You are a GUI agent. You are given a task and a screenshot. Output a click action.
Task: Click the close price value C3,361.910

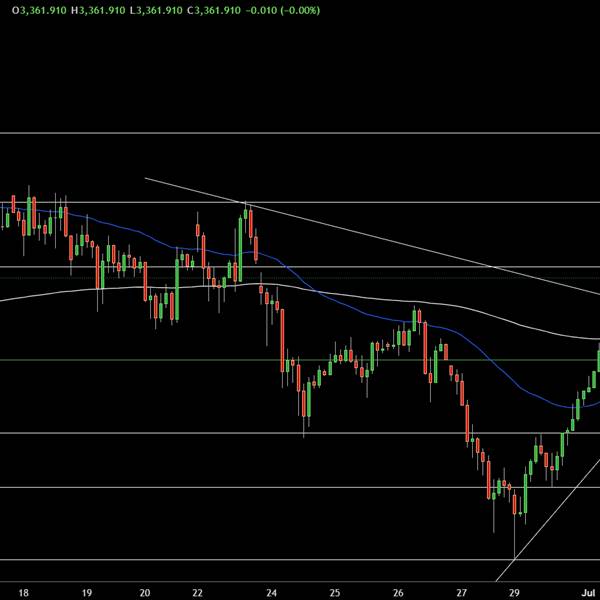214,10
